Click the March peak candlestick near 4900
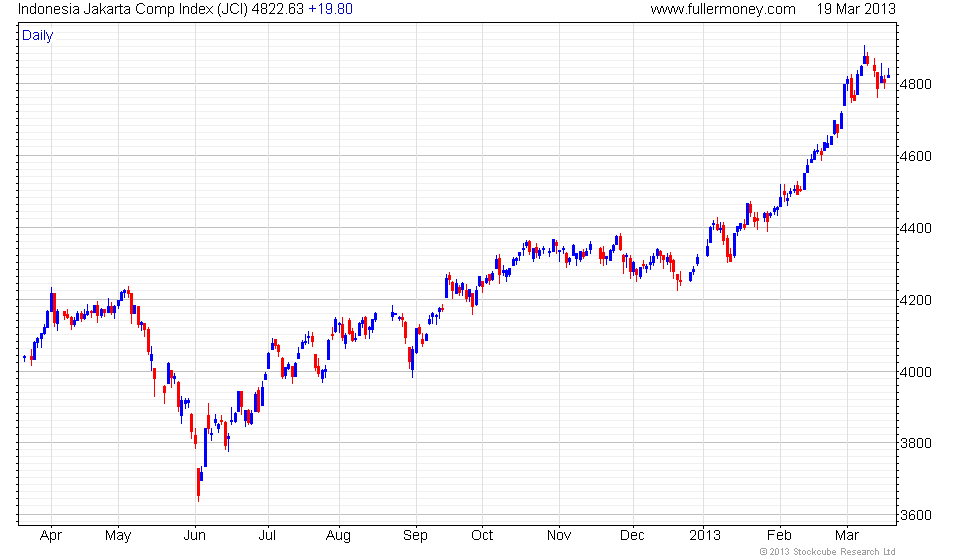 tap(864, 55)
